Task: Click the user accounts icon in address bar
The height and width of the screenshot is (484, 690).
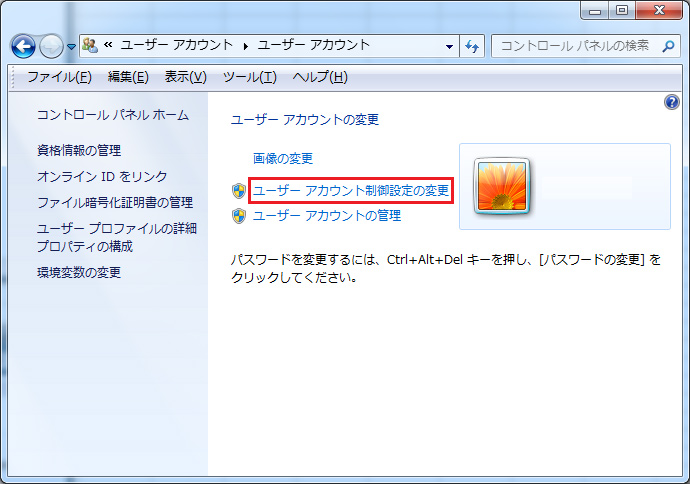Action: pos(90,45)
